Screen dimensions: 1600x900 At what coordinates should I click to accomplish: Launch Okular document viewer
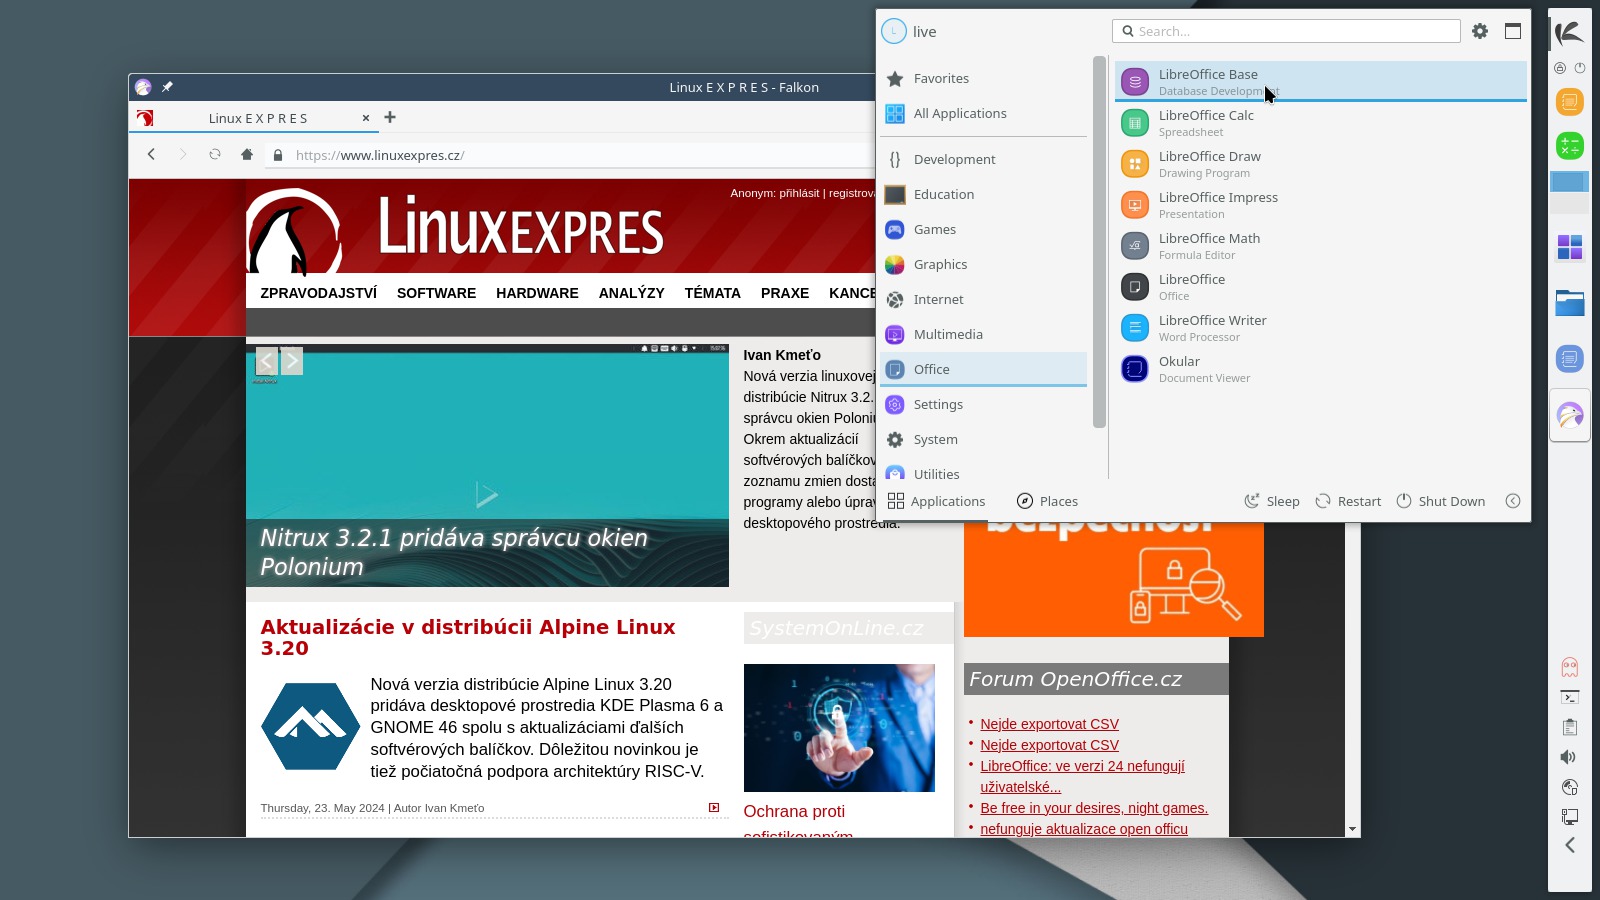tap(1321, 369)
